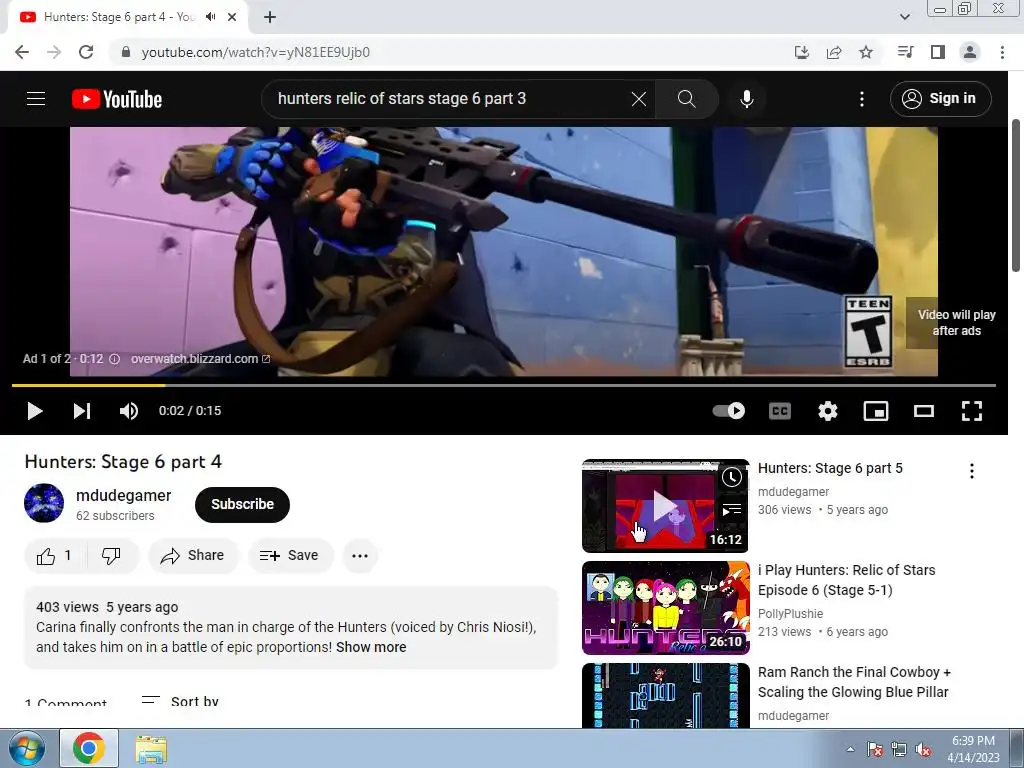
Task: Open Ram Ranch the Final Cowboy video
Action: [854, 682]
